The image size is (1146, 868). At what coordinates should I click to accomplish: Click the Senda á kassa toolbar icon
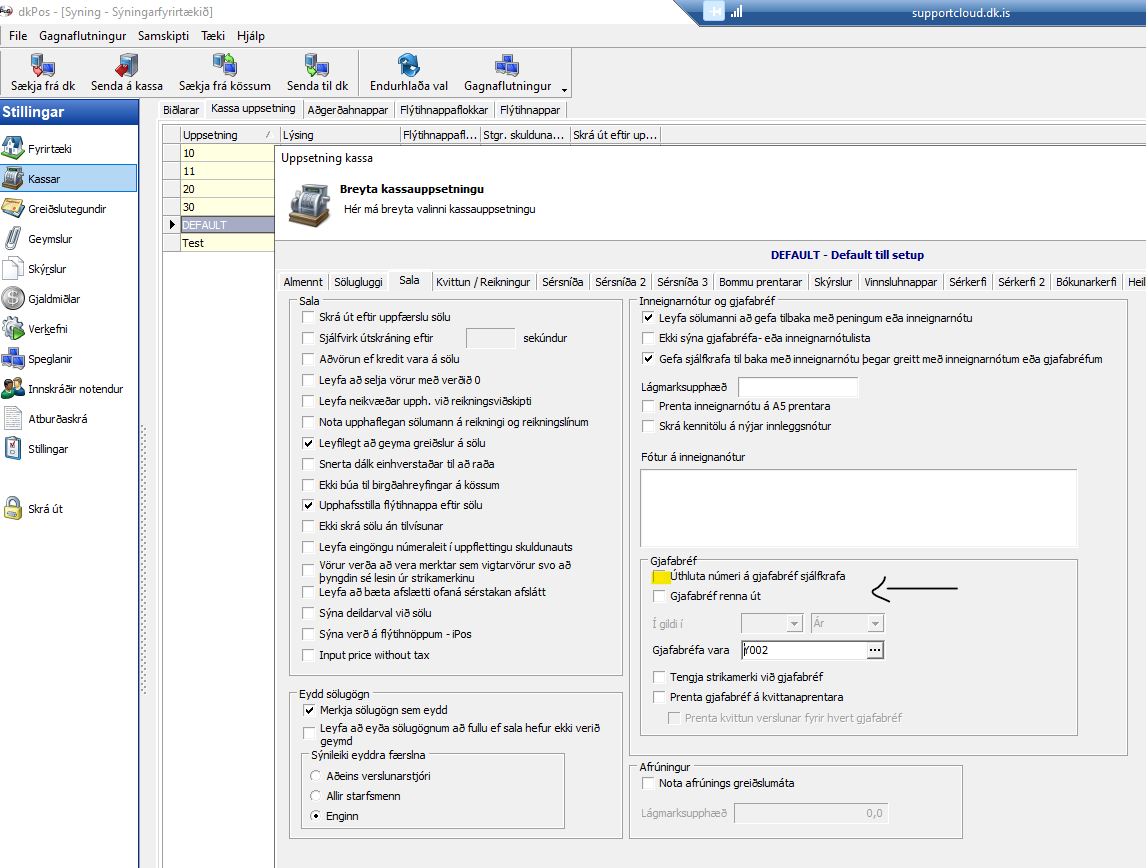(x=126, y=67)
